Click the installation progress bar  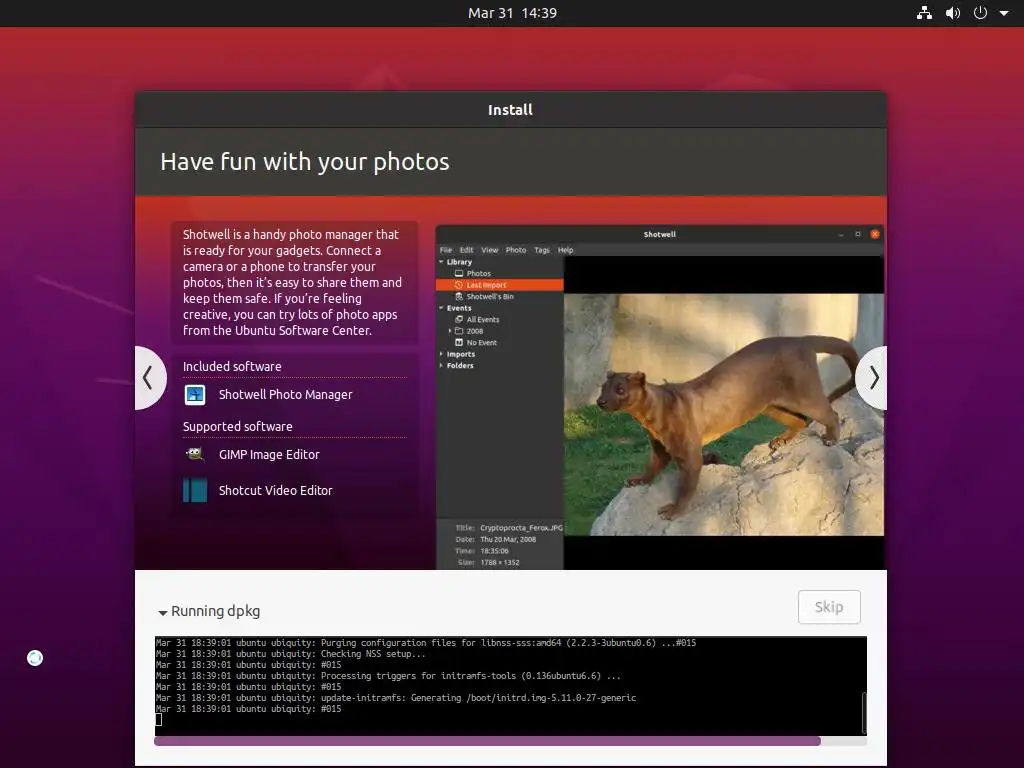[510, 741]
